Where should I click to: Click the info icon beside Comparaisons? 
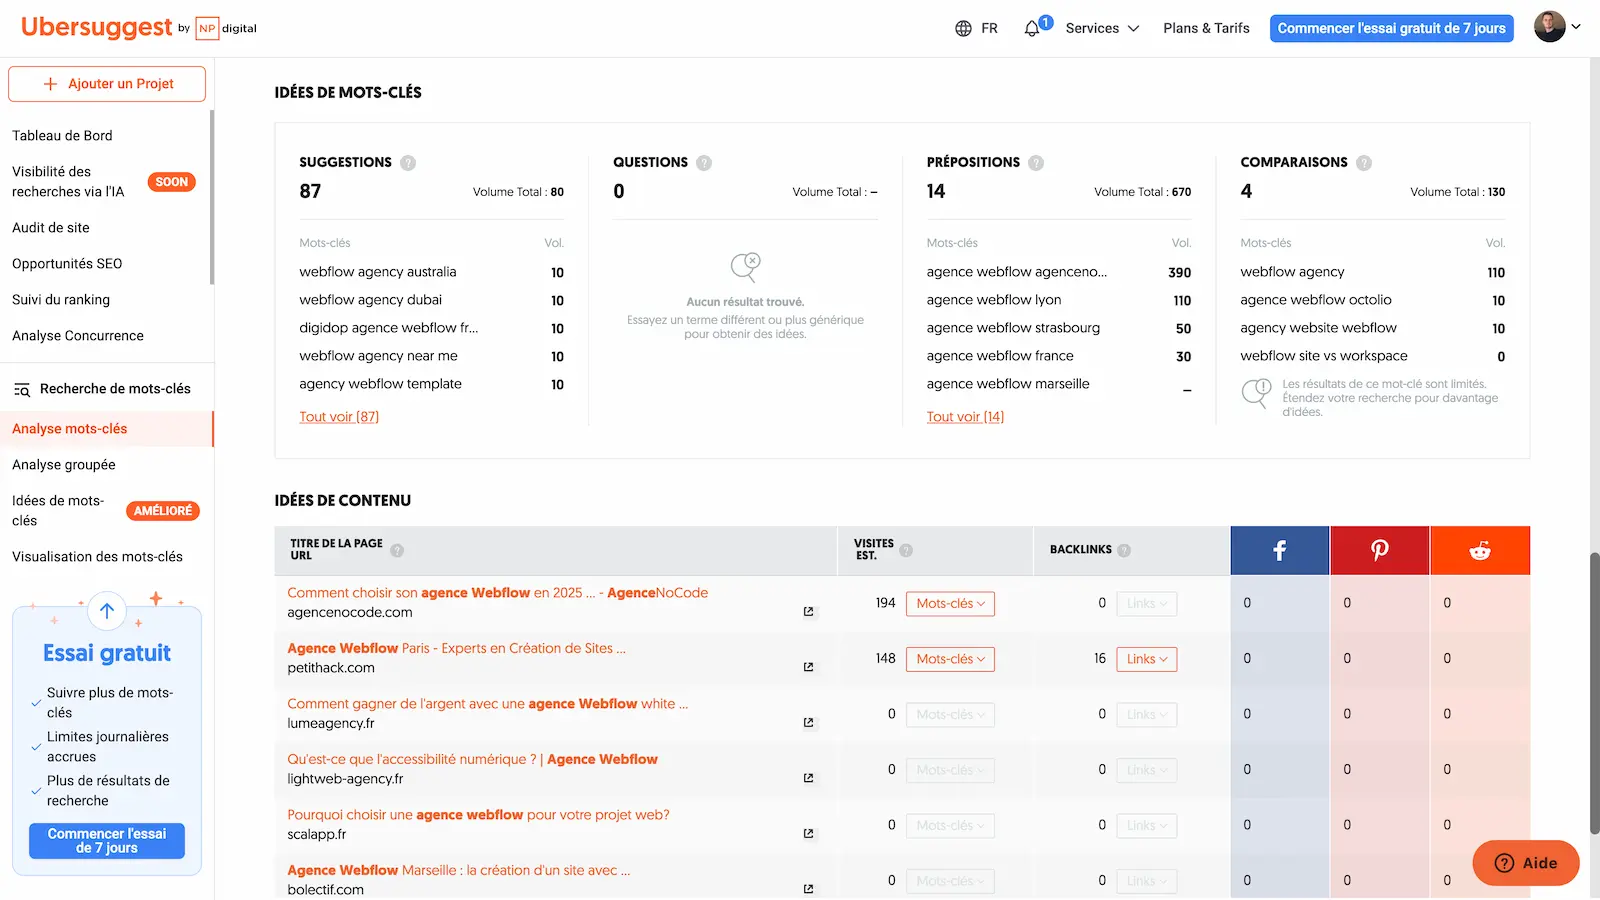click(1364, 163)
